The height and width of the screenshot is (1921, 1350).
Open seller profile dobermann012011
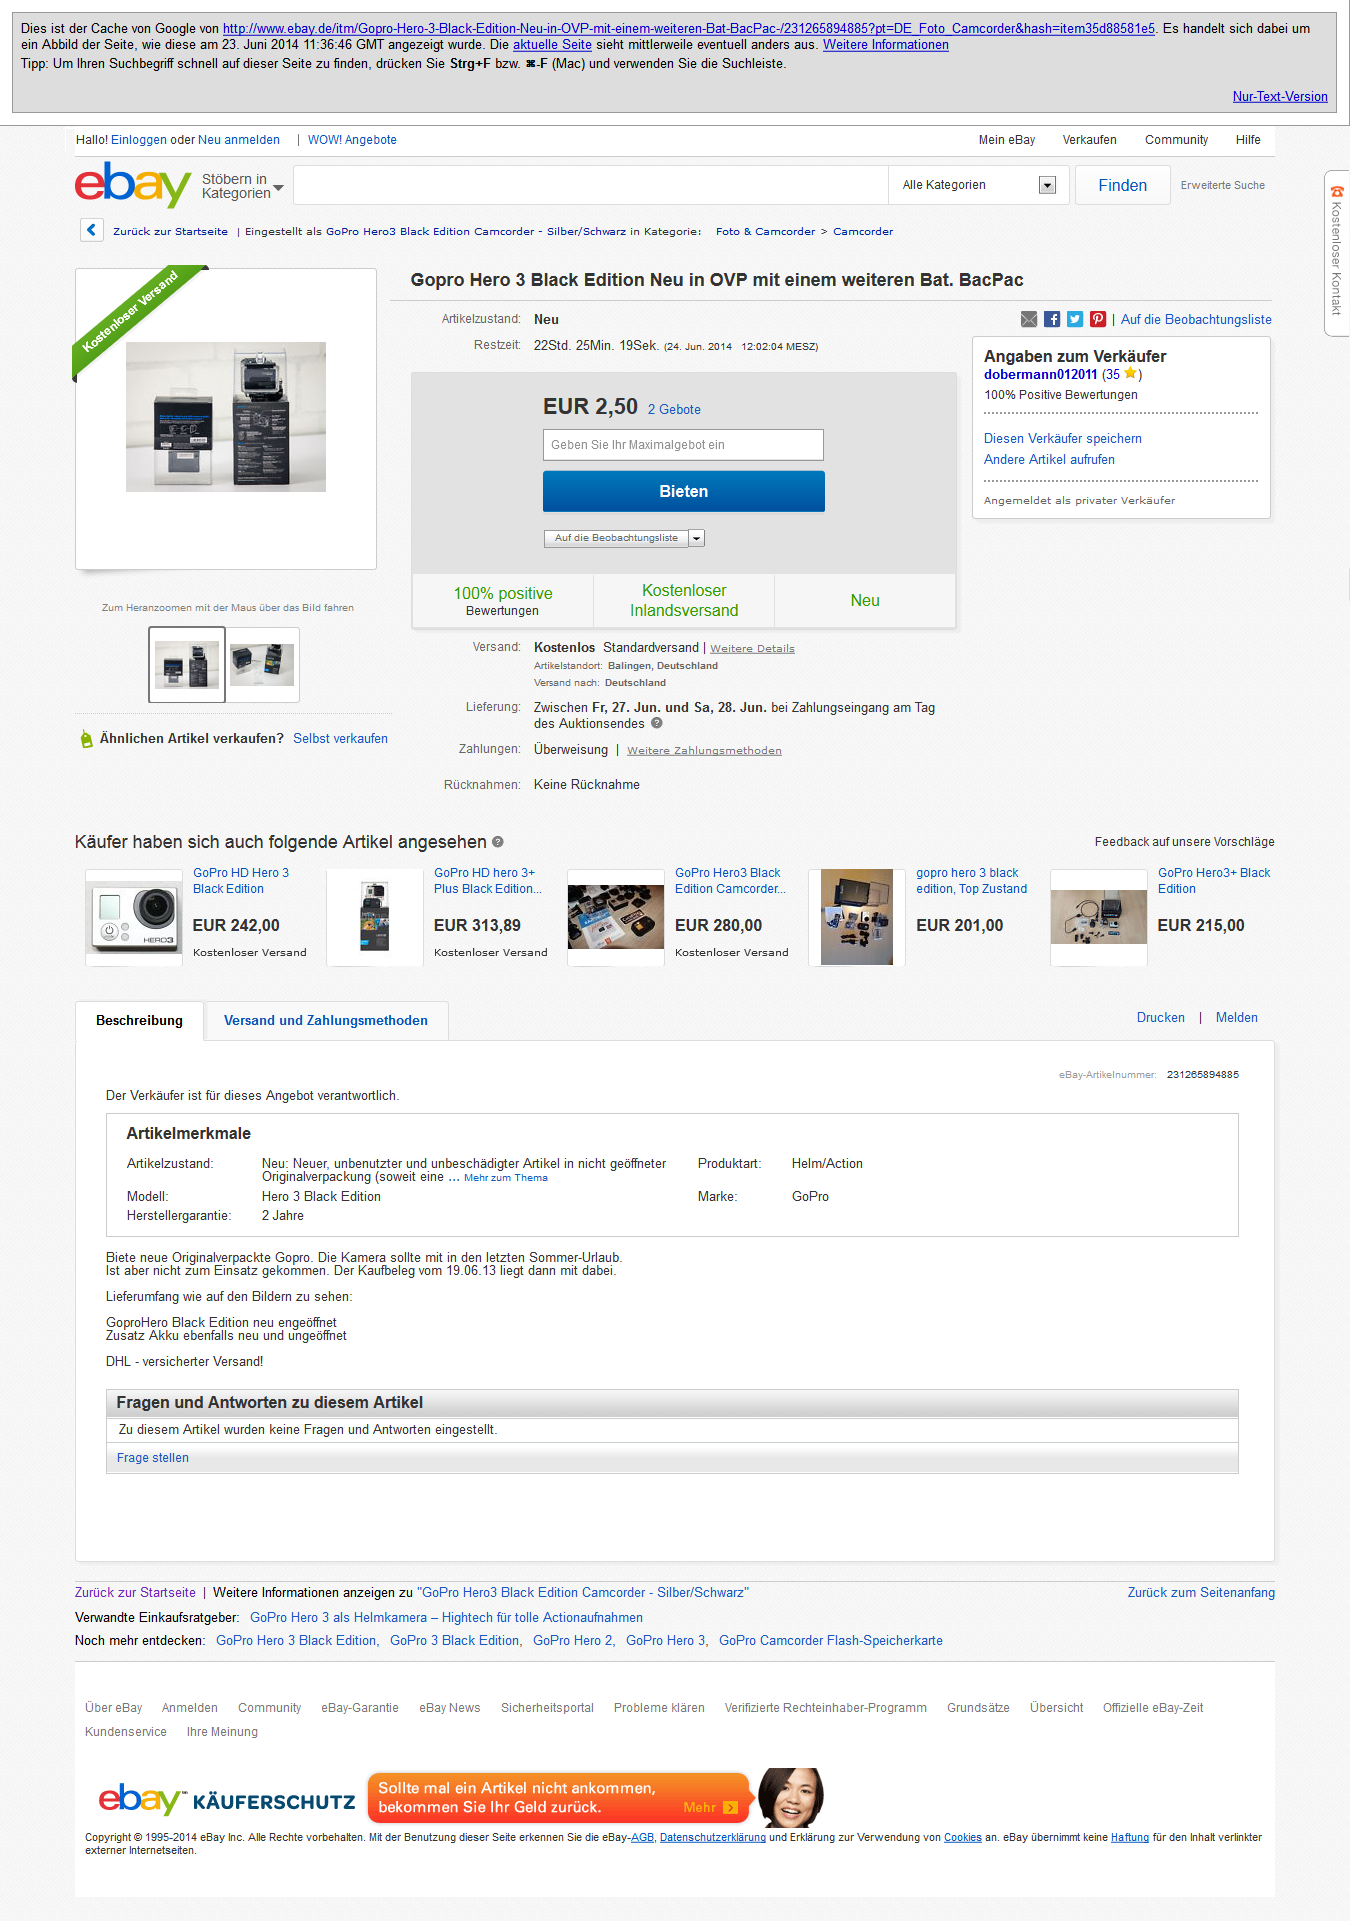click(1040, 375)
